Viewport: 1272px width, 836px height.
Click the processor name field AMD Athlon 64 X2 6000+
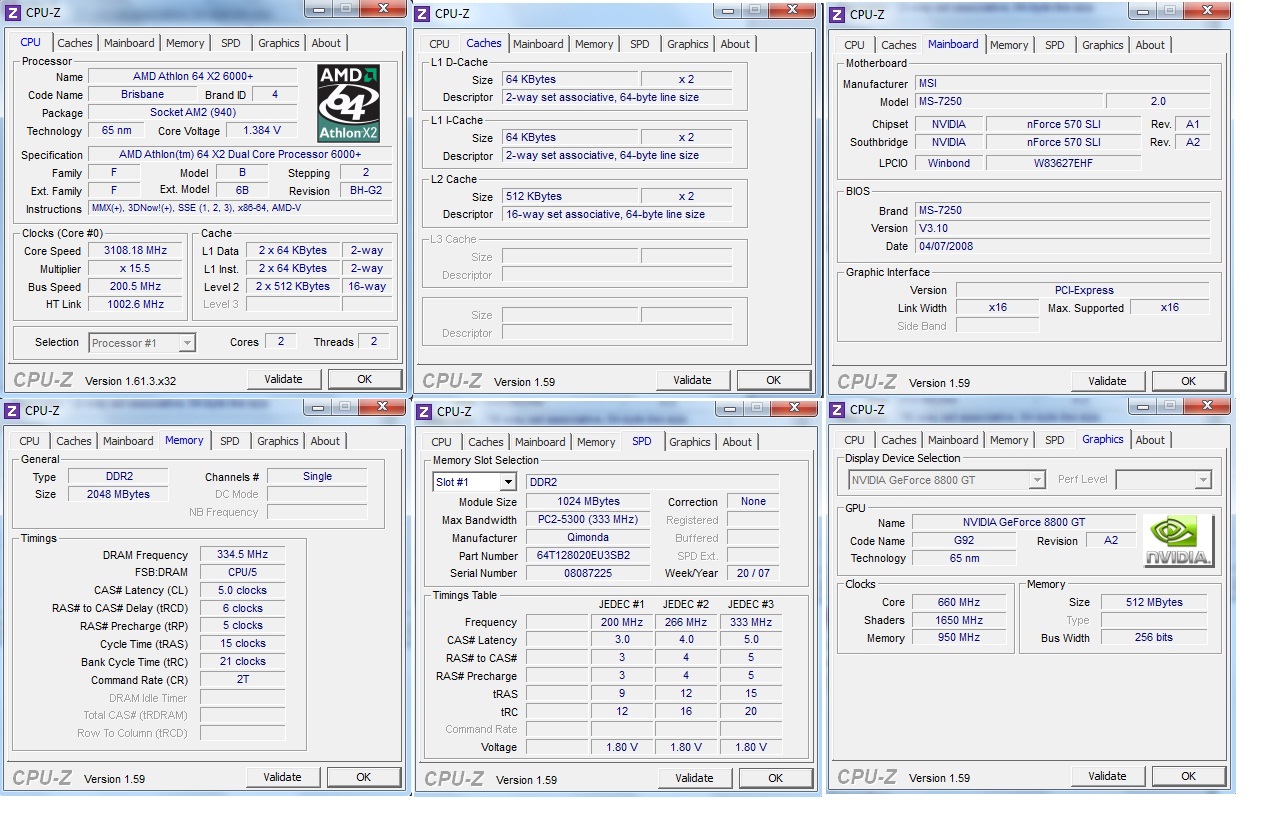(x=193, y=77)
